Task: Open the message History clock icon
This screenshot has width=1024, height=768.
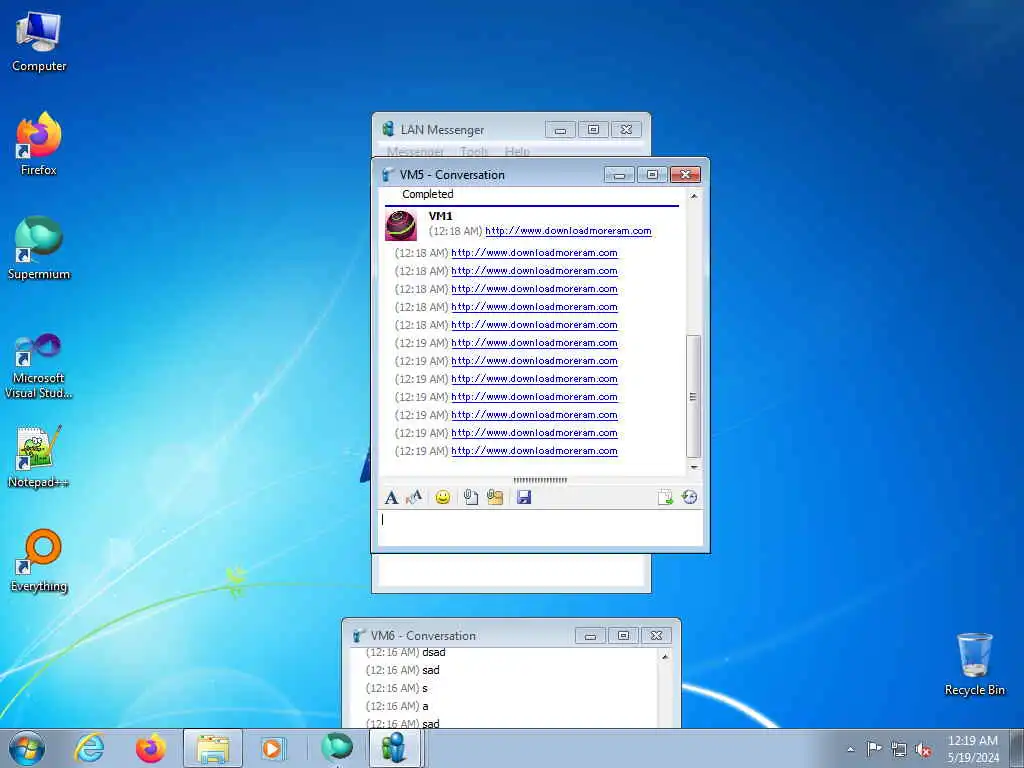Action: (690, 498)
